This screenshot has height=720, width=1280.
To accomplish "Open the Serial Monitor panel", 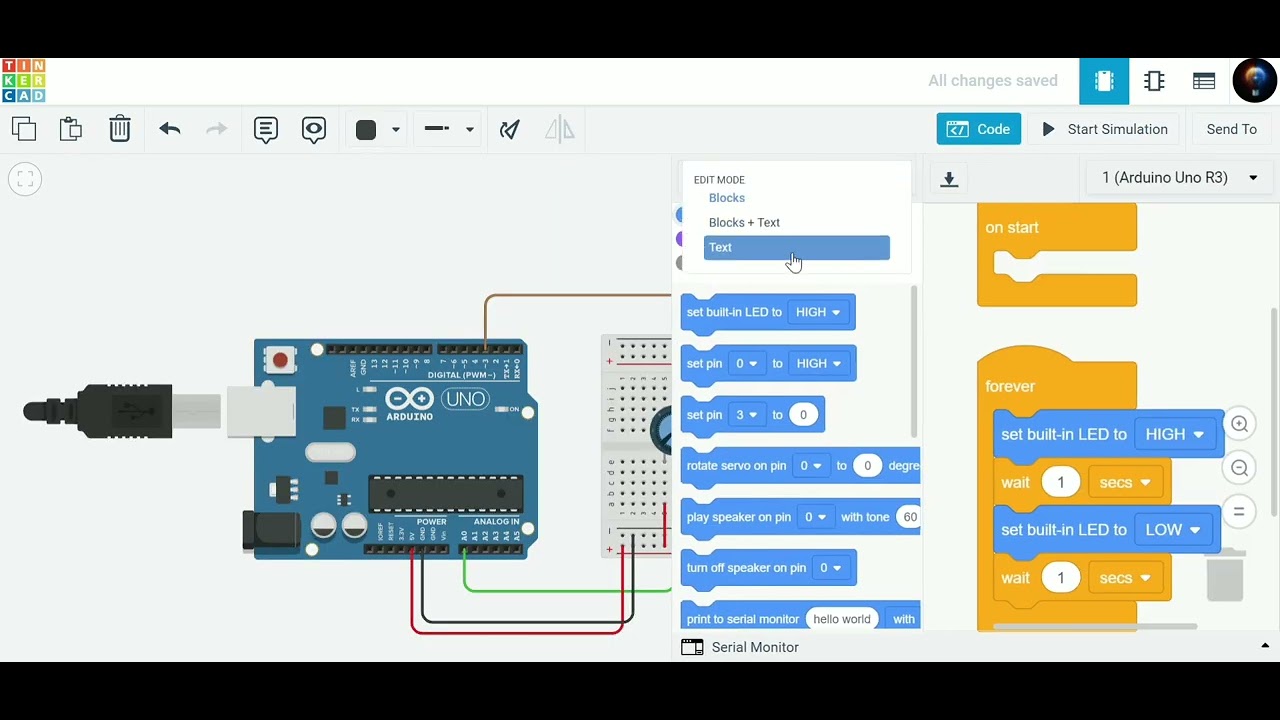I will (755, 647).
